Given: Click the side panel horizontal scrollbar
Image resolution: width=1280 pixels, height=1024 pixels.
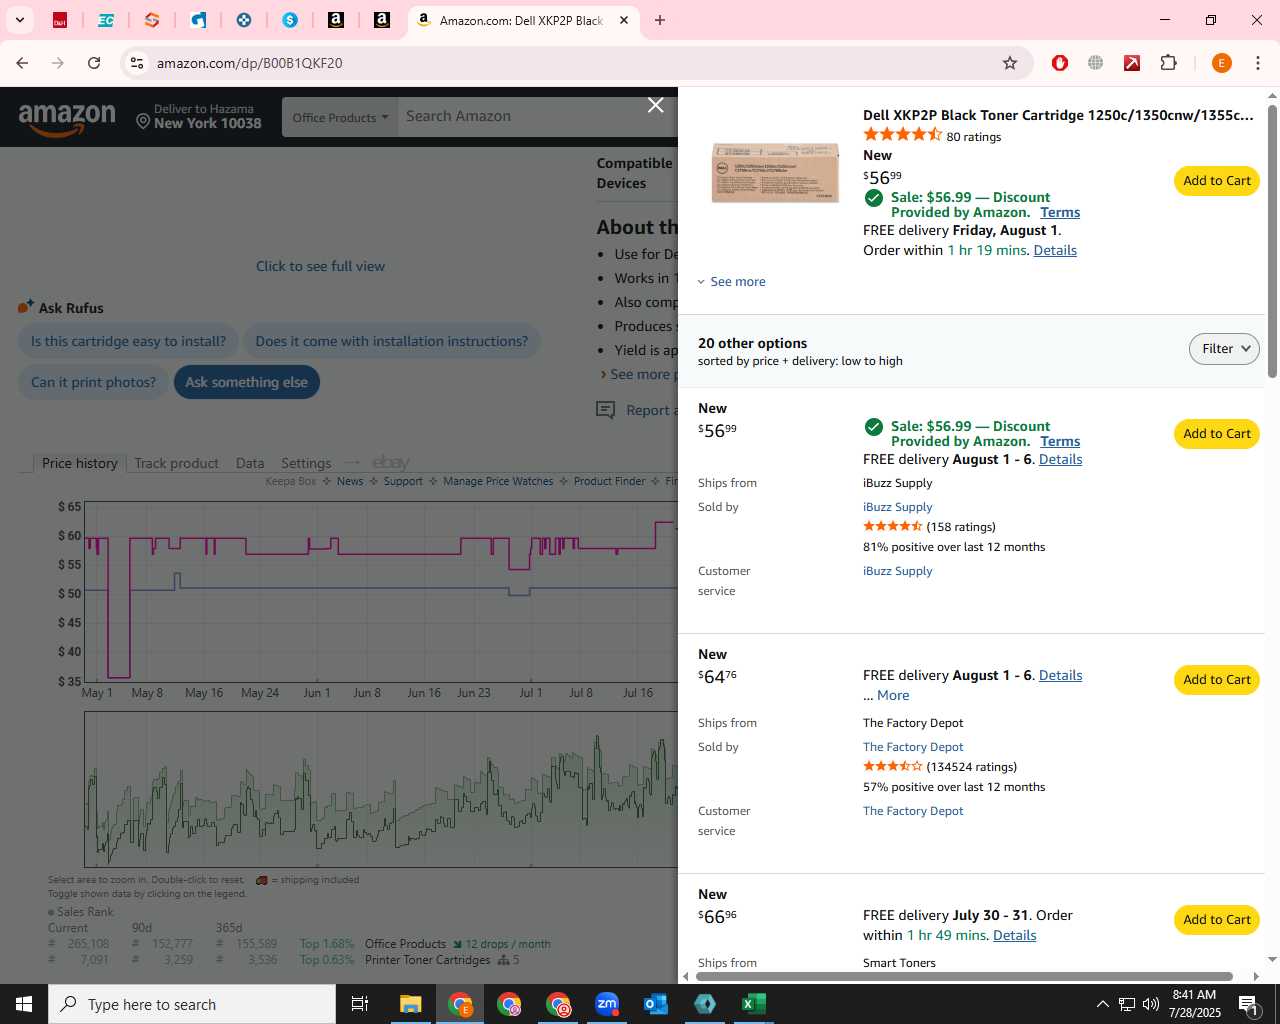Looking at the screenshot, I should 964,976.
